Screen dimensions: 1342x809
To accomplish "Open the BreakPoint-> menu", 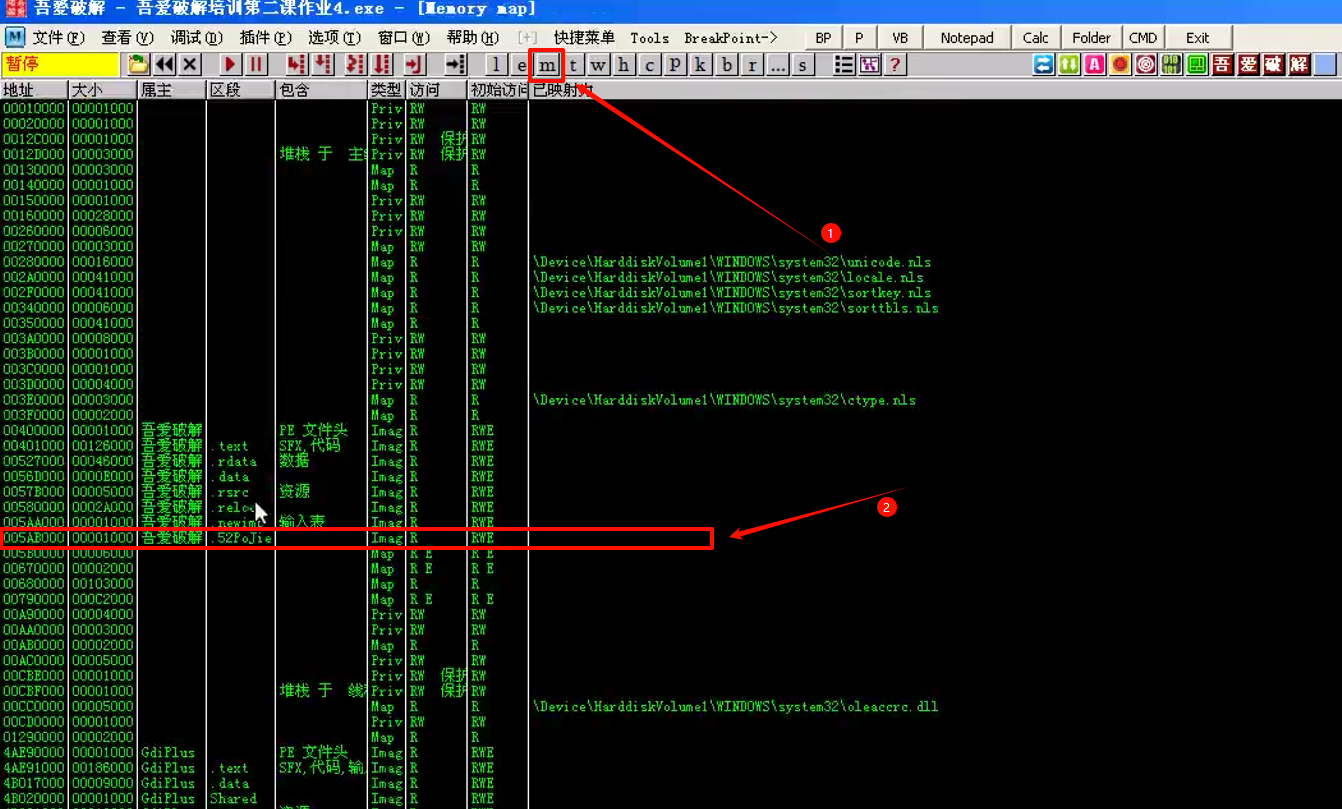I will [730, 38].
